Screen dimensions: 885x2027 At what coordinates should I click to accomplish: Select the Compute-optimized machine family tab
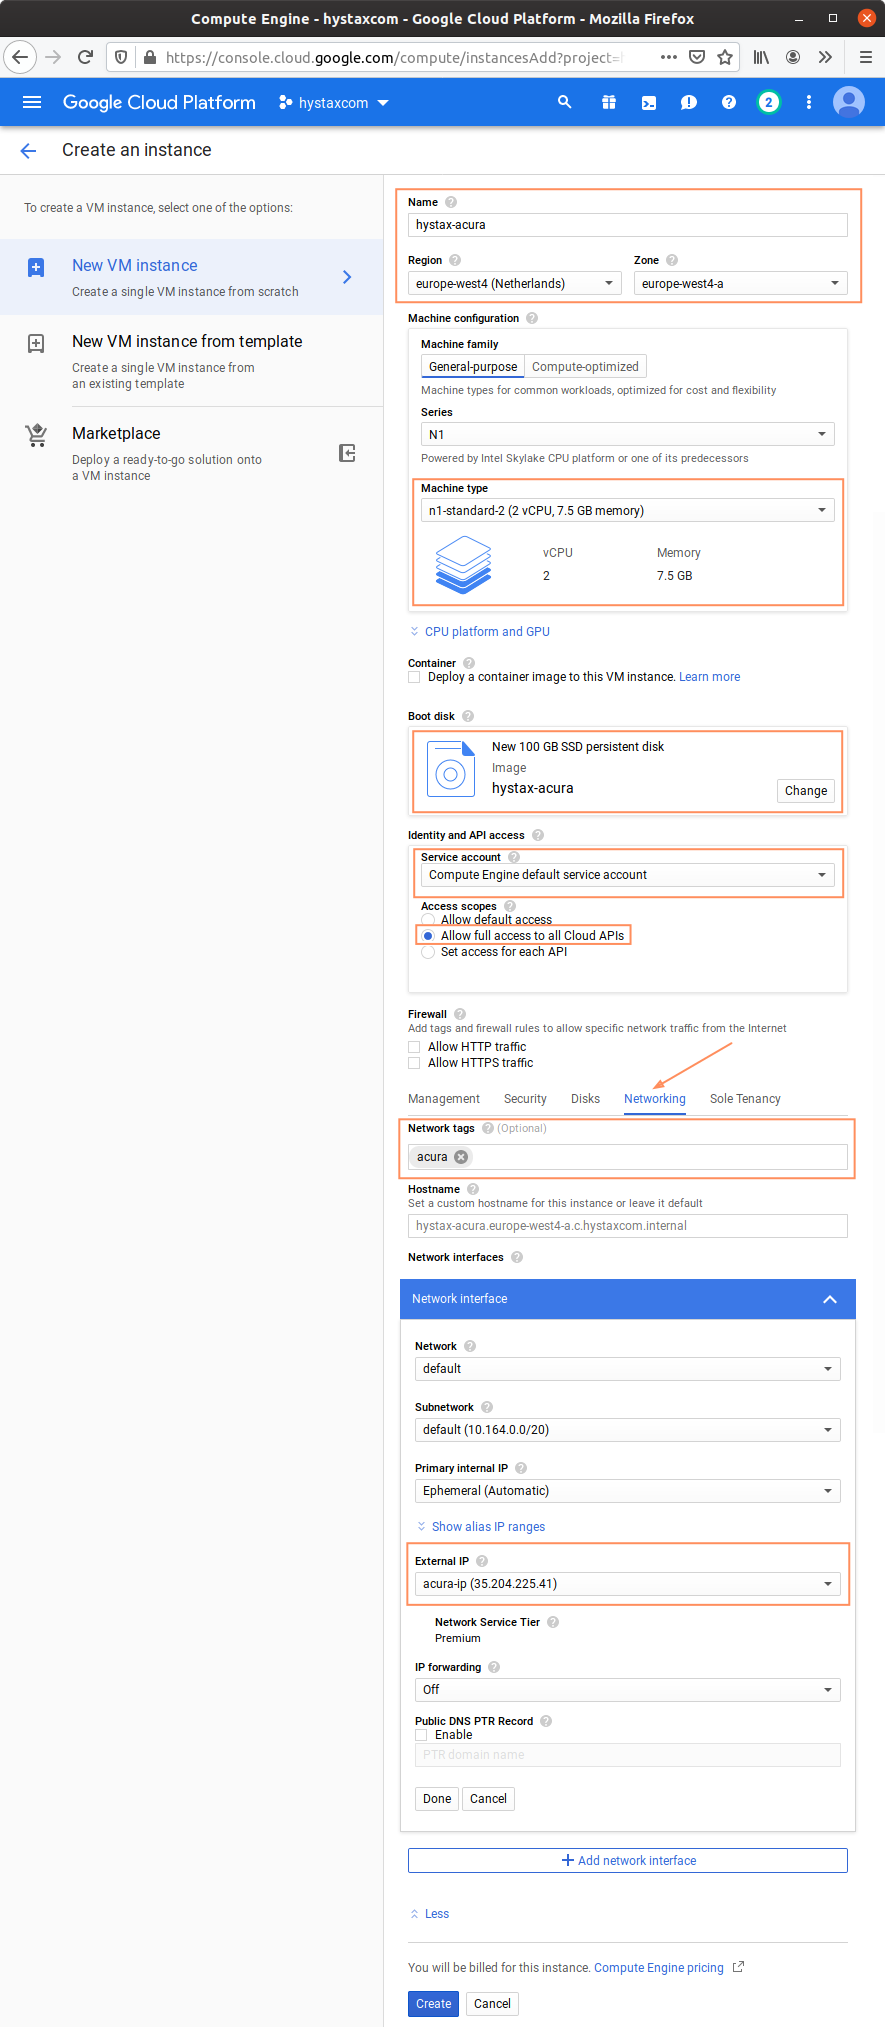tap(585, 367)
